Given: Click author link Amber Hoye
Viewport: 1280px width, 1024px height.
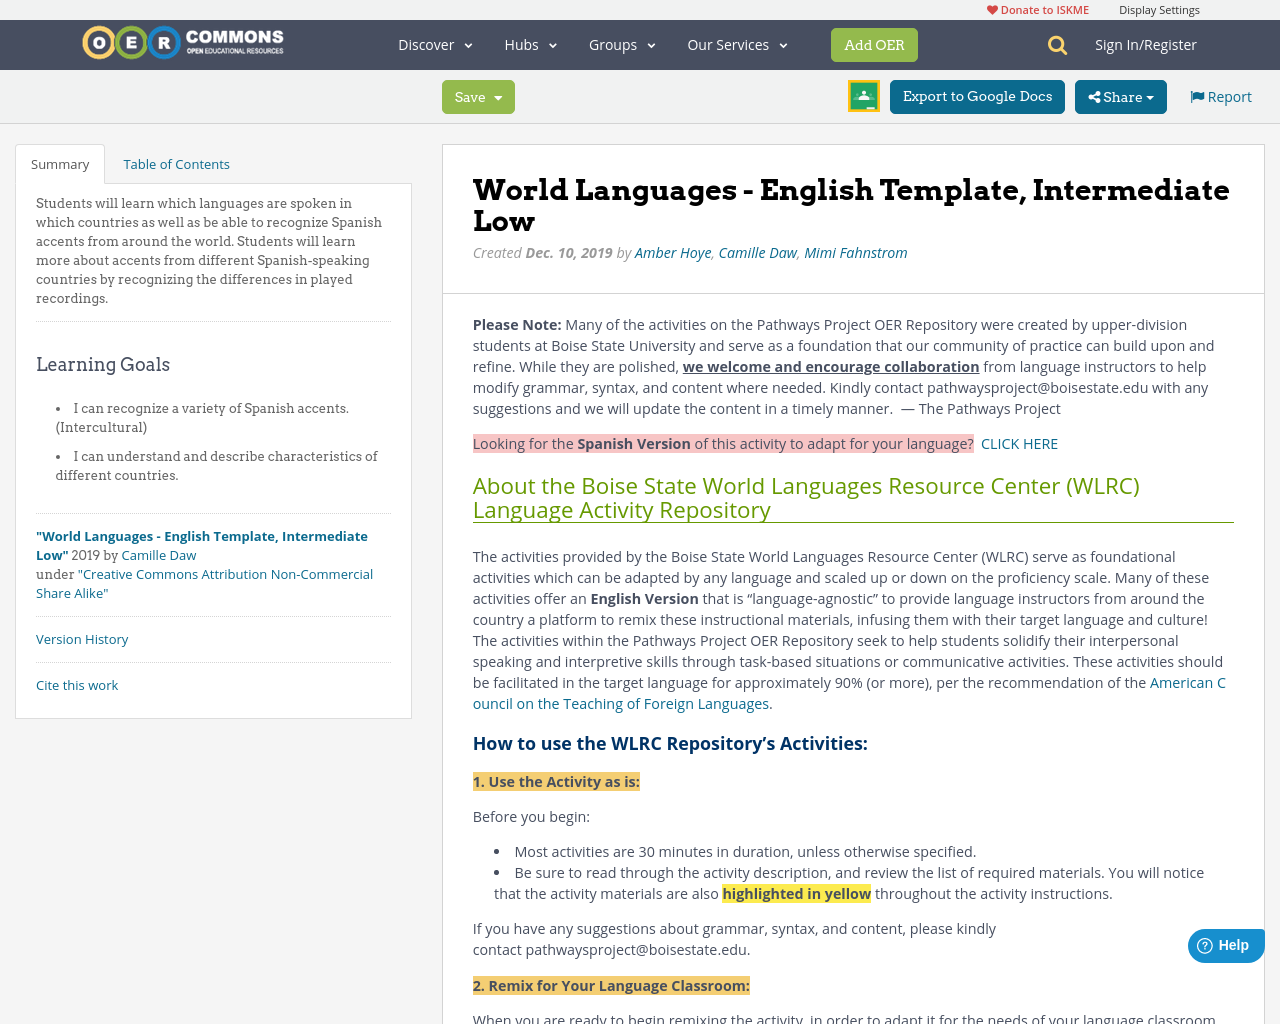Looking at the screenshot, I should pos(672,251).
